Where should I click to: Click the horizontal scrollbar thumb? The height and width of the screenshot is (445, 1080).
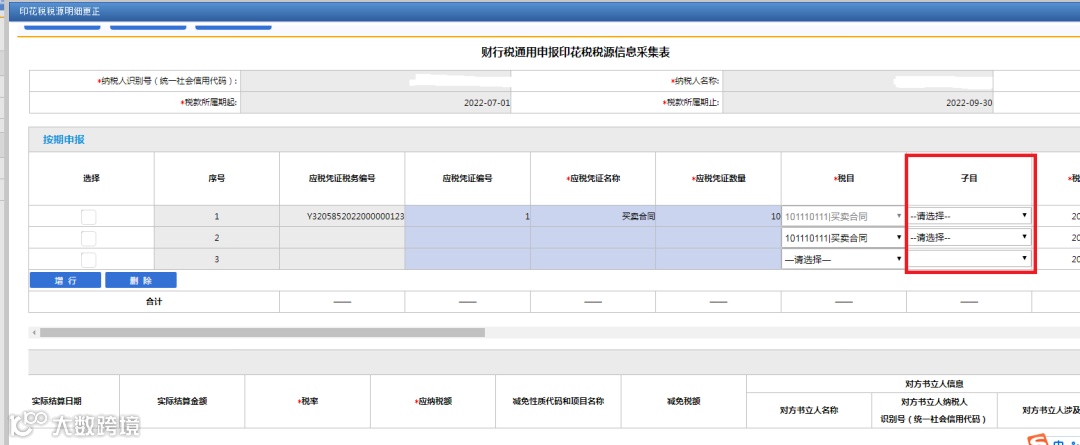(x=262, y=333)
